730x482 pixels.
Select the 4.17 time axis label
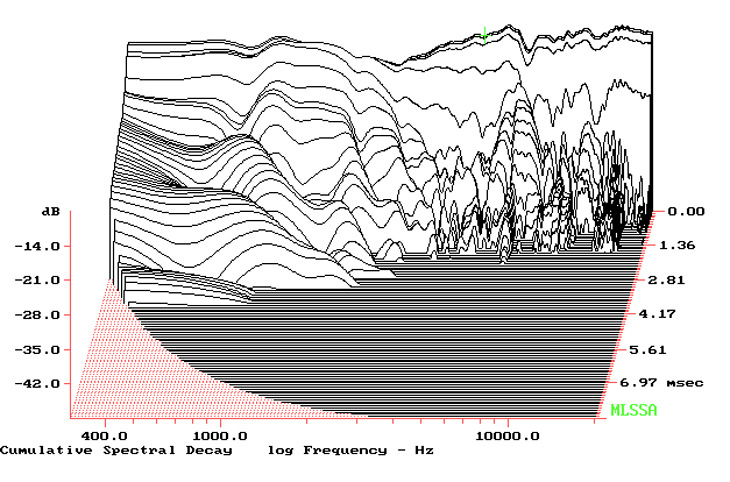tap(654, 315)
